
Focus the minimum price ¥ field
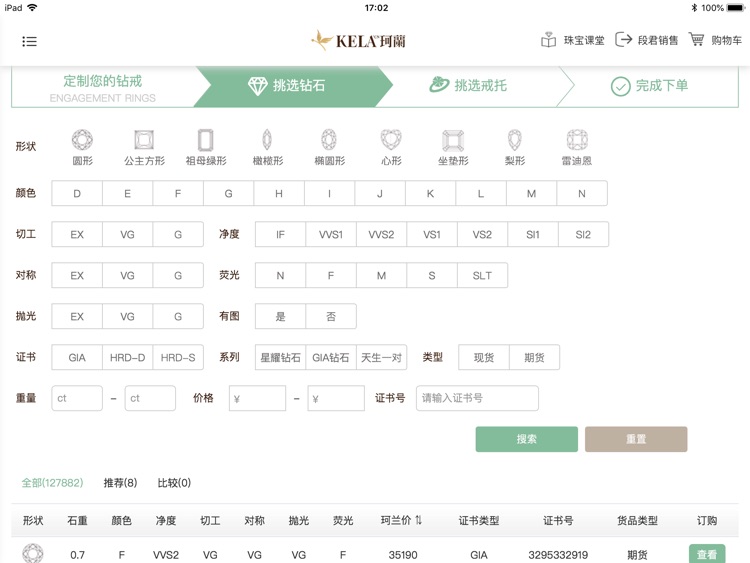tap(257, 398)
